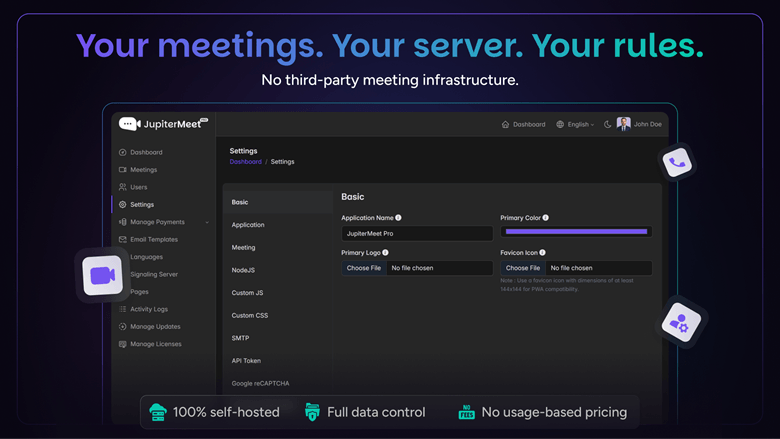780x439 pixels.
Task: Click "Full data control" text
Action: [x=376, y=412]
